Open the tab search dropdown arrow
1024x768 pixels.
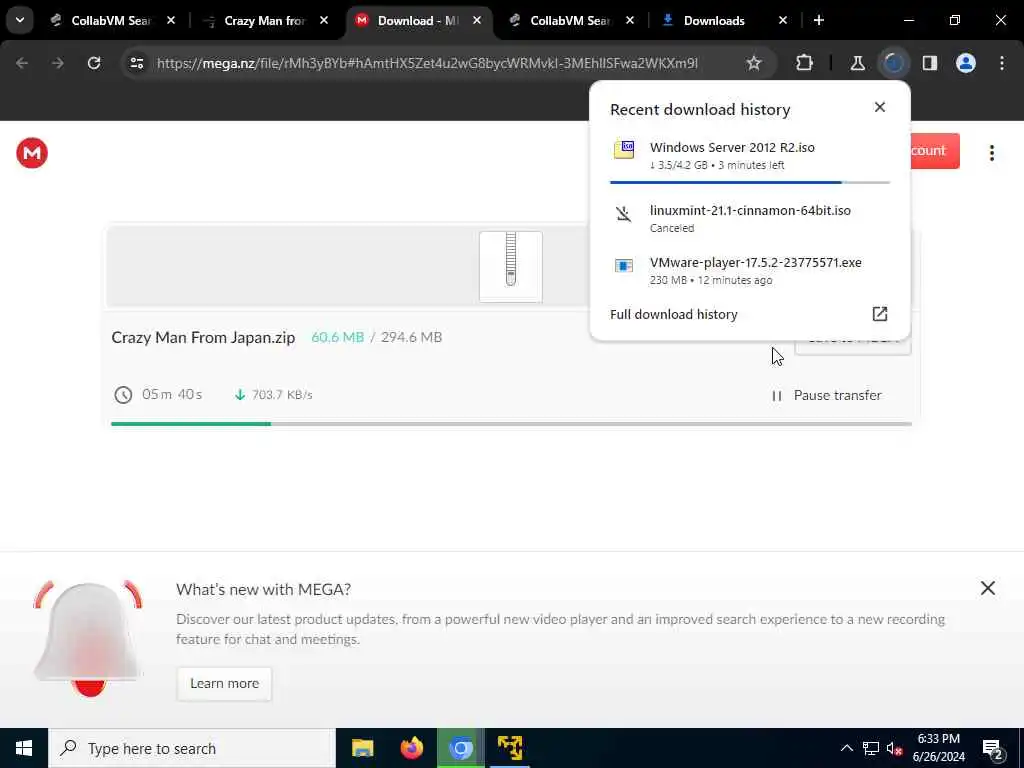pyautogui.click(x=20, y=20)
